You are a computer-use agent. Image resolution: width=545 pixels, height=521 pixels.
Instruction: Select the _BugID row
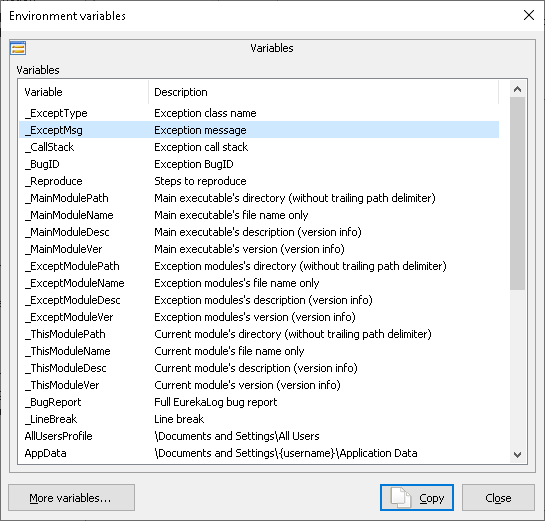pyautogui.click(x=259, y=164)
